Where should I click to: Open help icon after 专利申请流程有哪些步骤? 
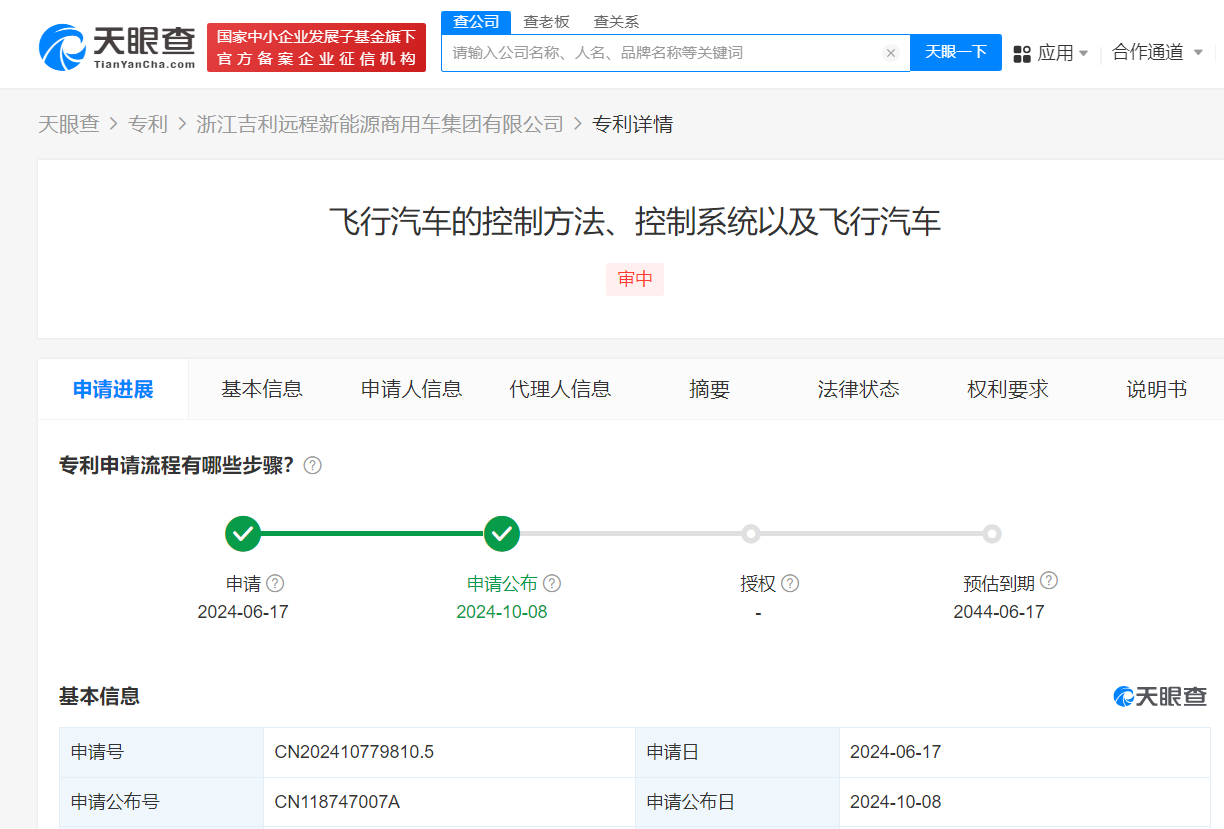pyautogui.click(x=312, y=465)
